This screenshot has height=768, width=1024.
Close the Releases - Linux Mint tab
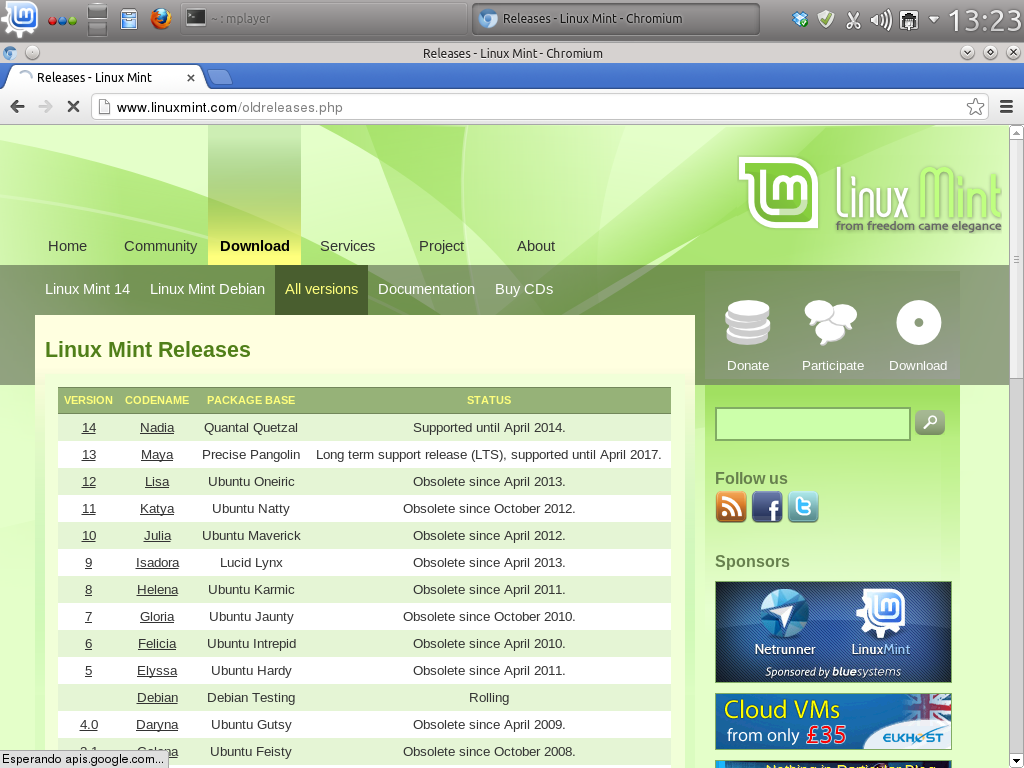191,78
